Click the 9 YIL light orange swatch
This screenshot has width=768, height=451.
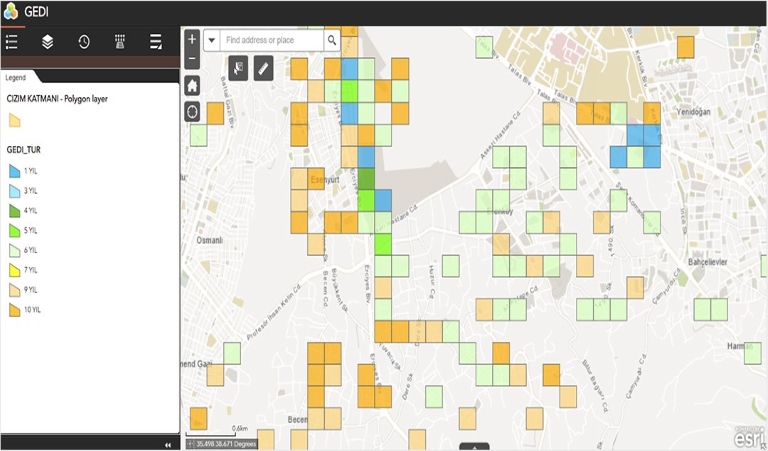click(15, 289)
